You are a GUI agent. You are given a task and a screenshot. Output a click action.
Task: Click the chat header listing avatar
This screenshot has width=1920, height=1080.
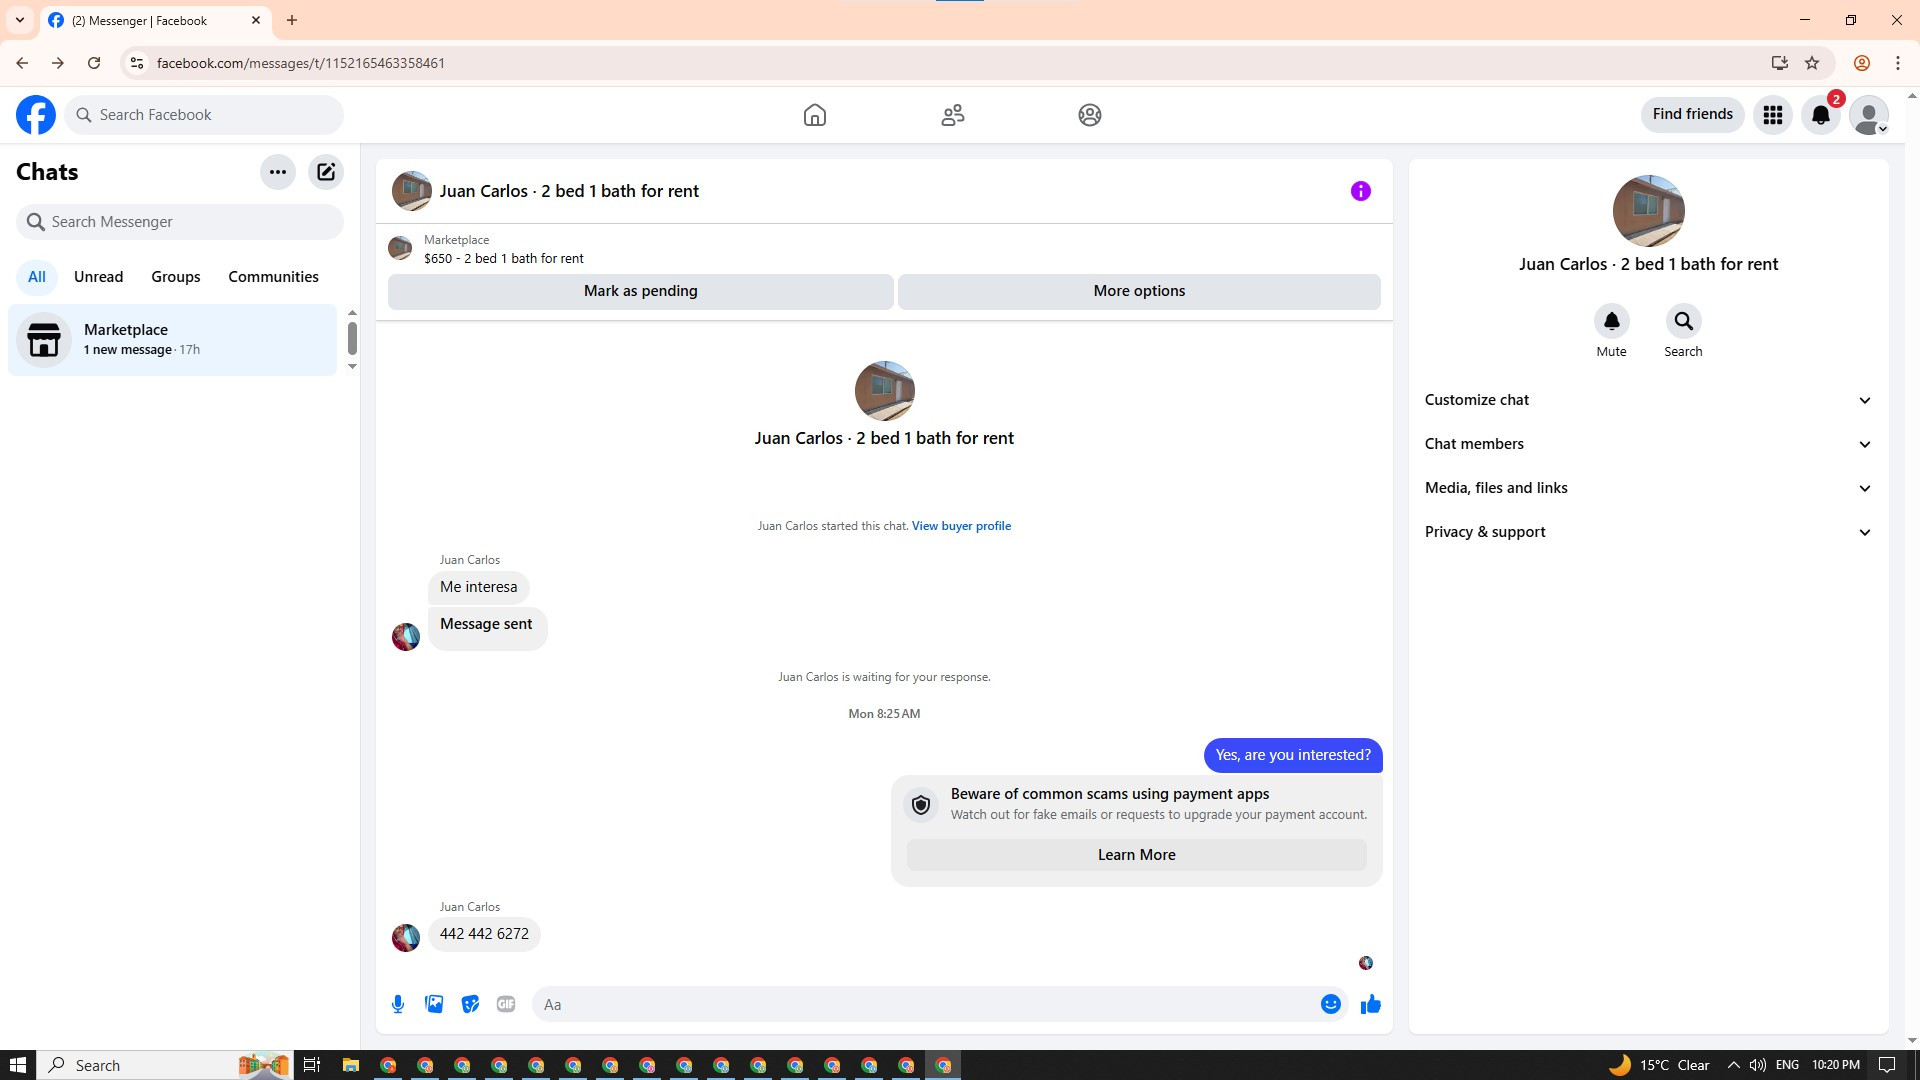coord(412,191)
